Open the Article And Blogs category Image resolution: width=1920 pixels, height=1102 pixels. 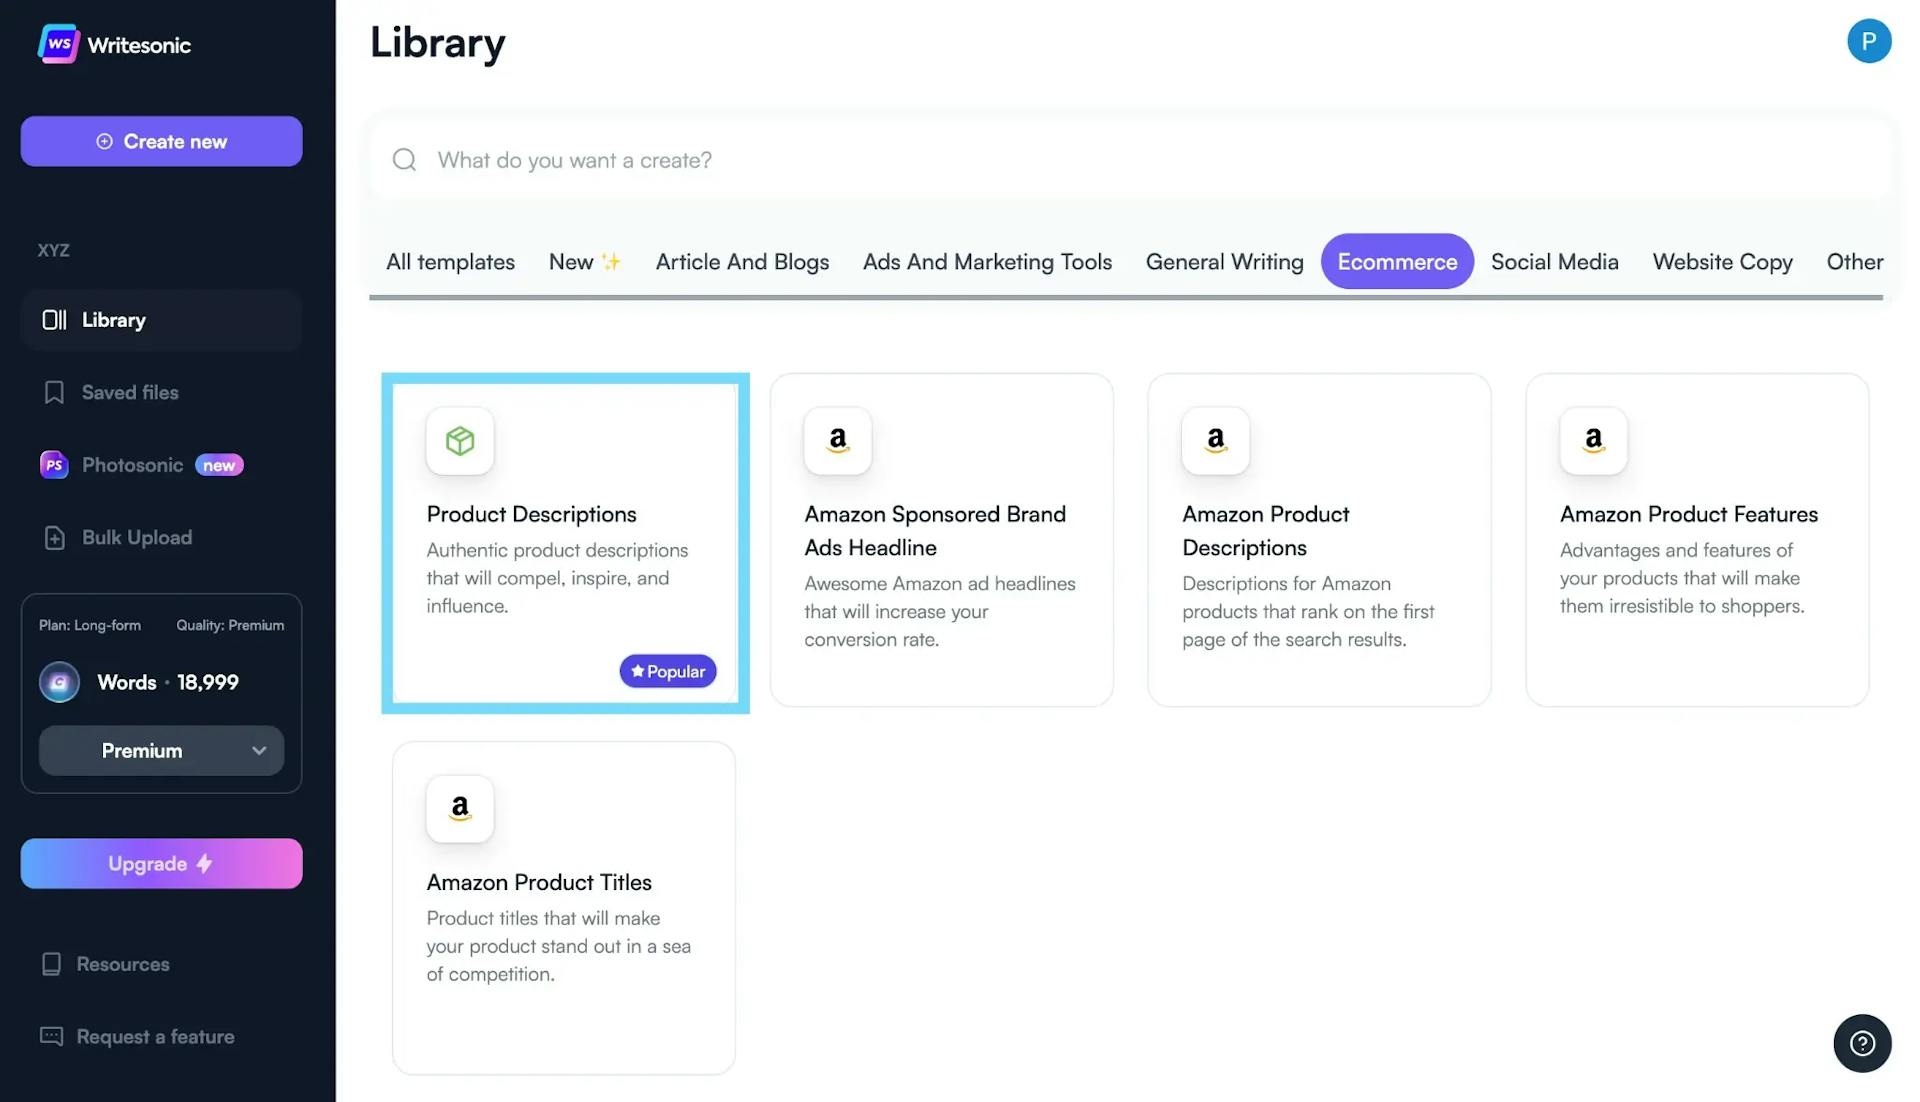pos(742,261)
